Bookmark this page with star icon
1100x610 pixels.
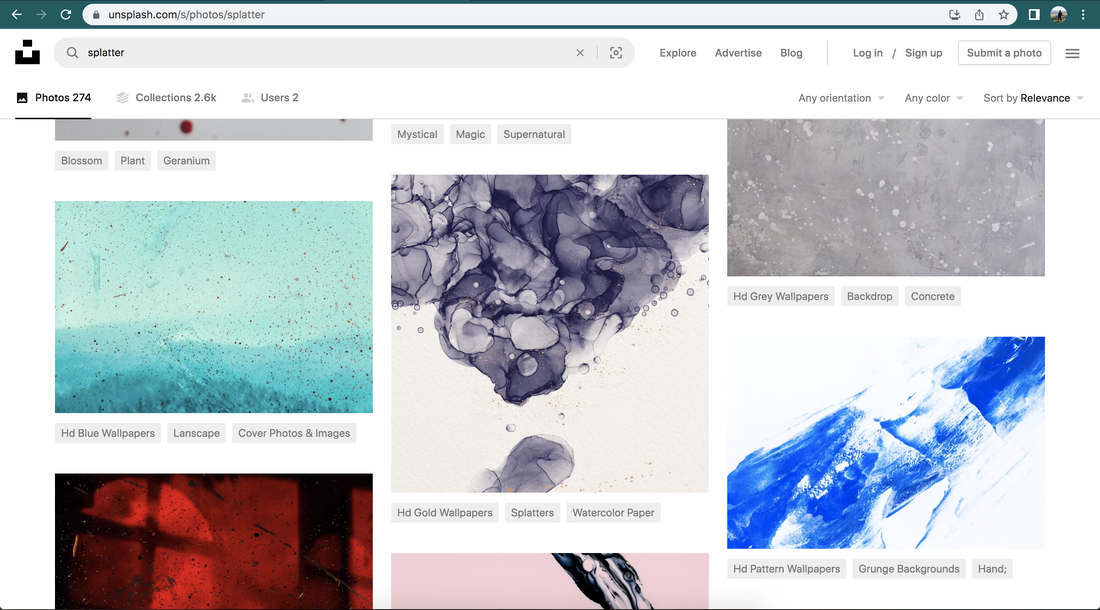coord(1004,15)
